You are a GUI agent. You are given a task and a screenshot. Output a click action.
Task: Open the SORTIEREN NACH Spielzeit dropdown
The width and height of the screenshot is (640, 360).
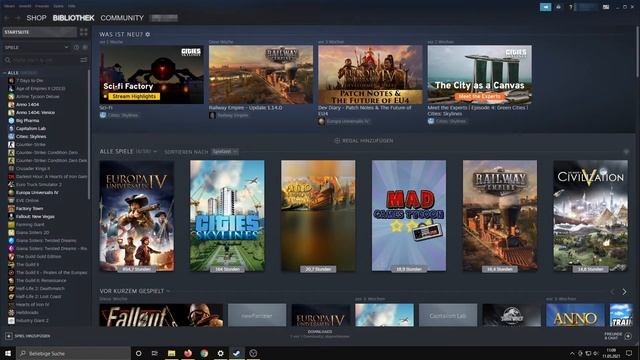coord(225,151)
